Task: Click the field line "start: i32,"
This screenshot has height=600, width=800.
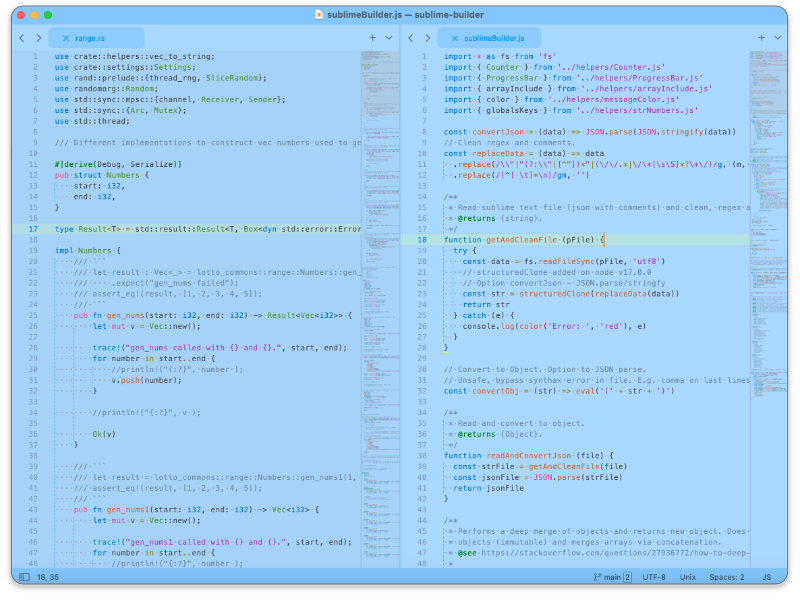Action: [x=99, y=186]
